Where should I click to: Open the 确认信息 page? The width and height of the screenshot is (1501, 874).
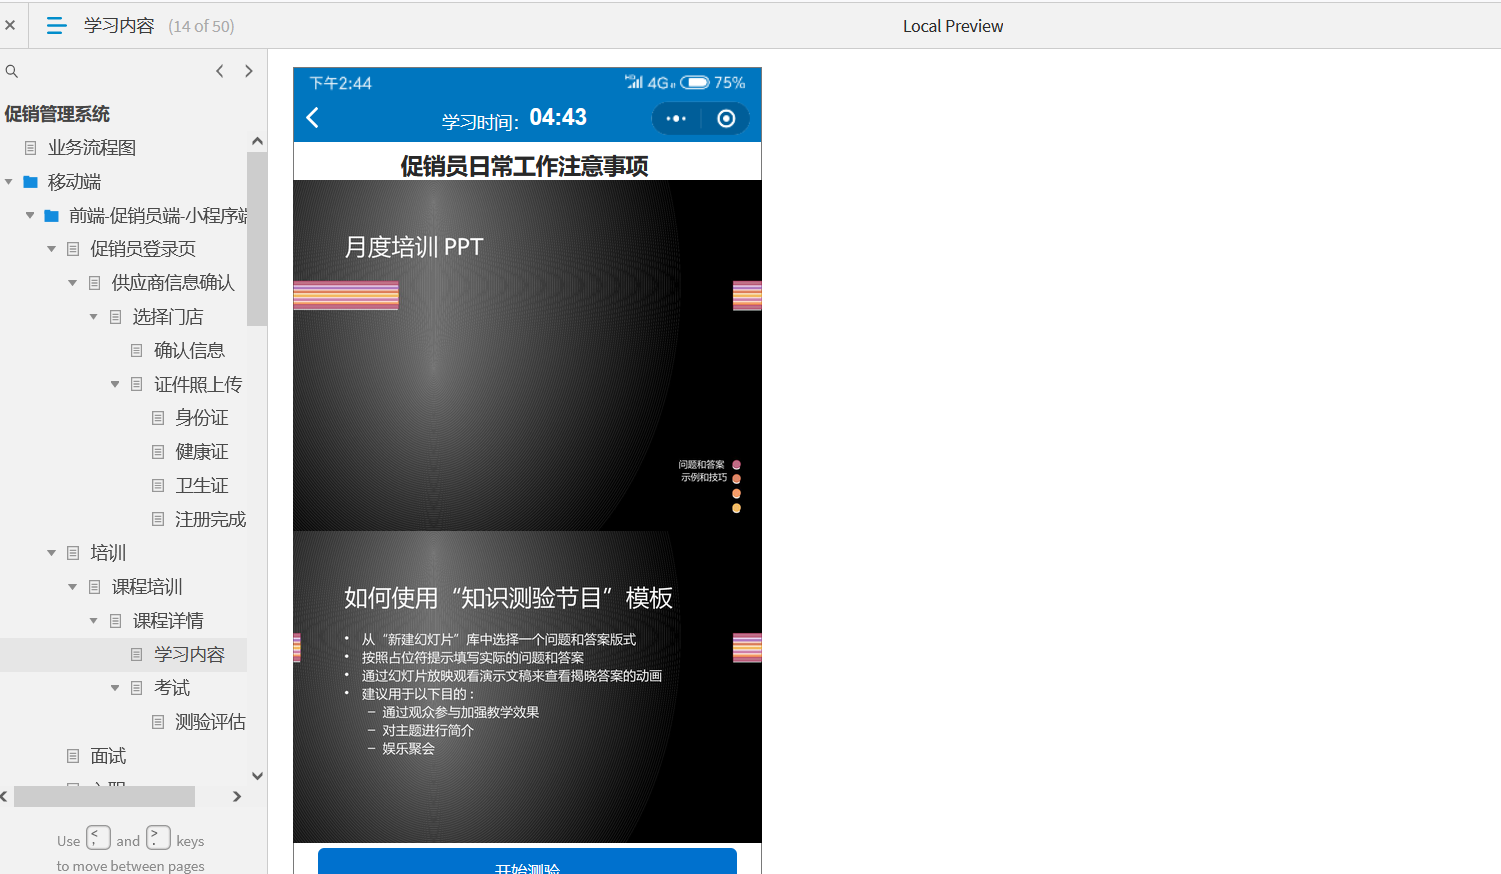pos(189,351)
